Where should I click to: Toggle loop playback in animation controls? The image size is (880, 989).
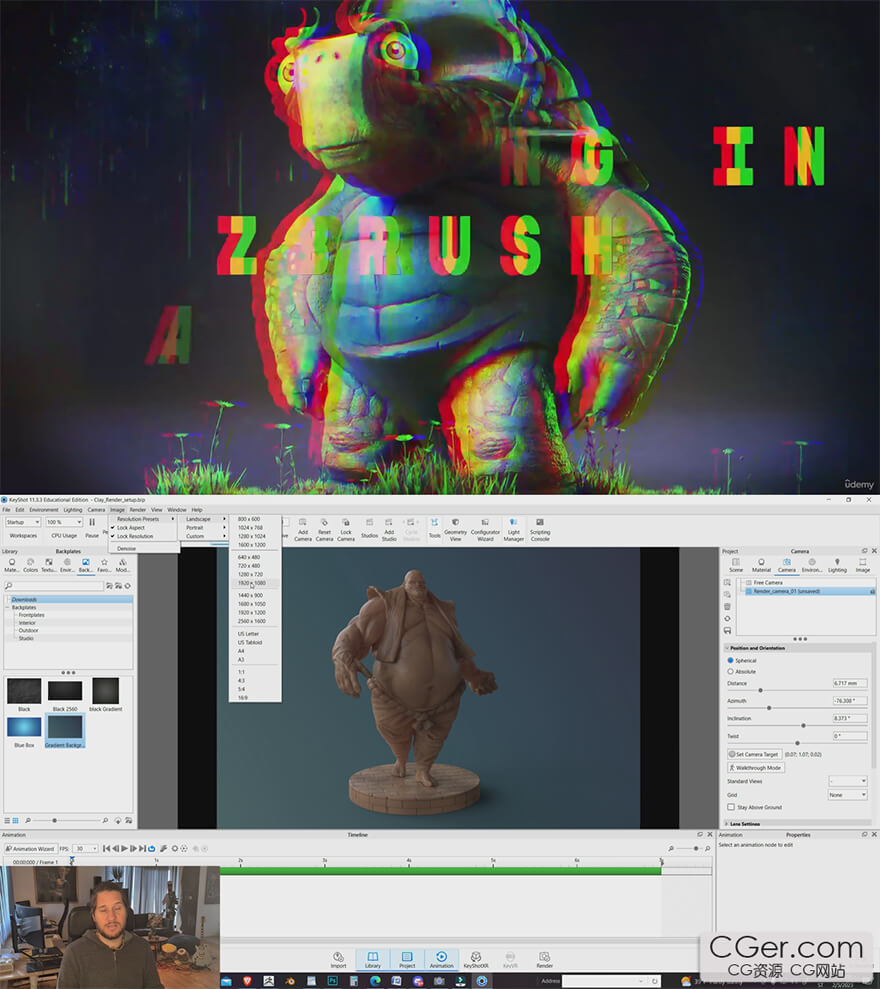click(x=152, y=848)
